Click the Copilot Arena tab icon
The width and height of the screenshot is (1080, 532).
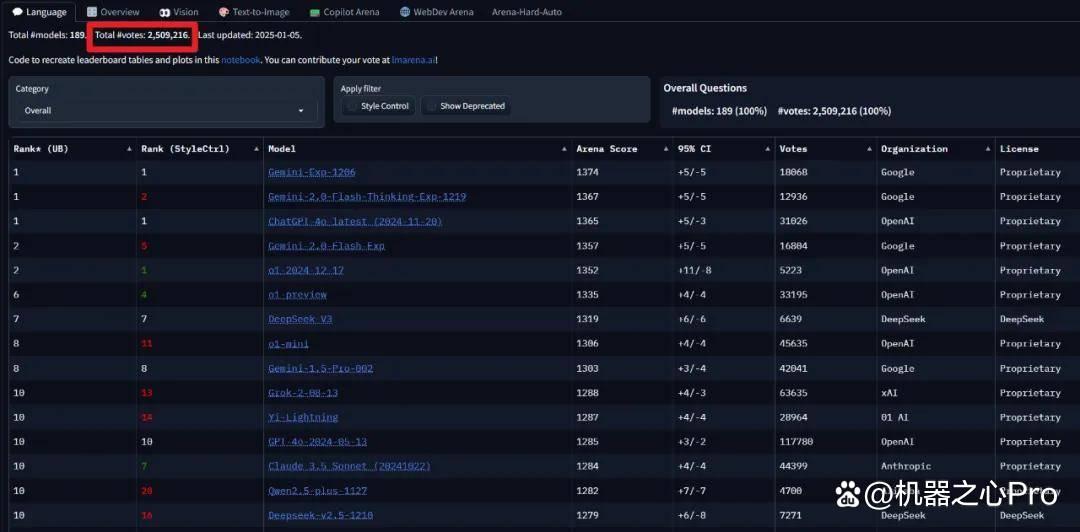tap(315, 12)
